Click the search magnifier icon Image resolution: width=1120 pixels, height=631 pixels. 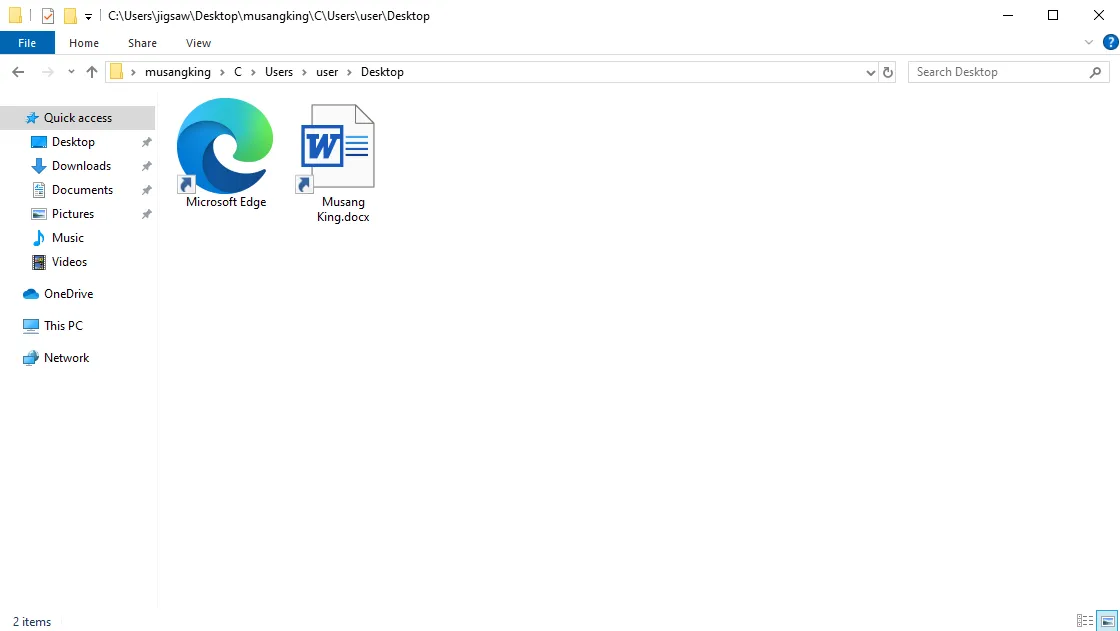[1095, 72]
